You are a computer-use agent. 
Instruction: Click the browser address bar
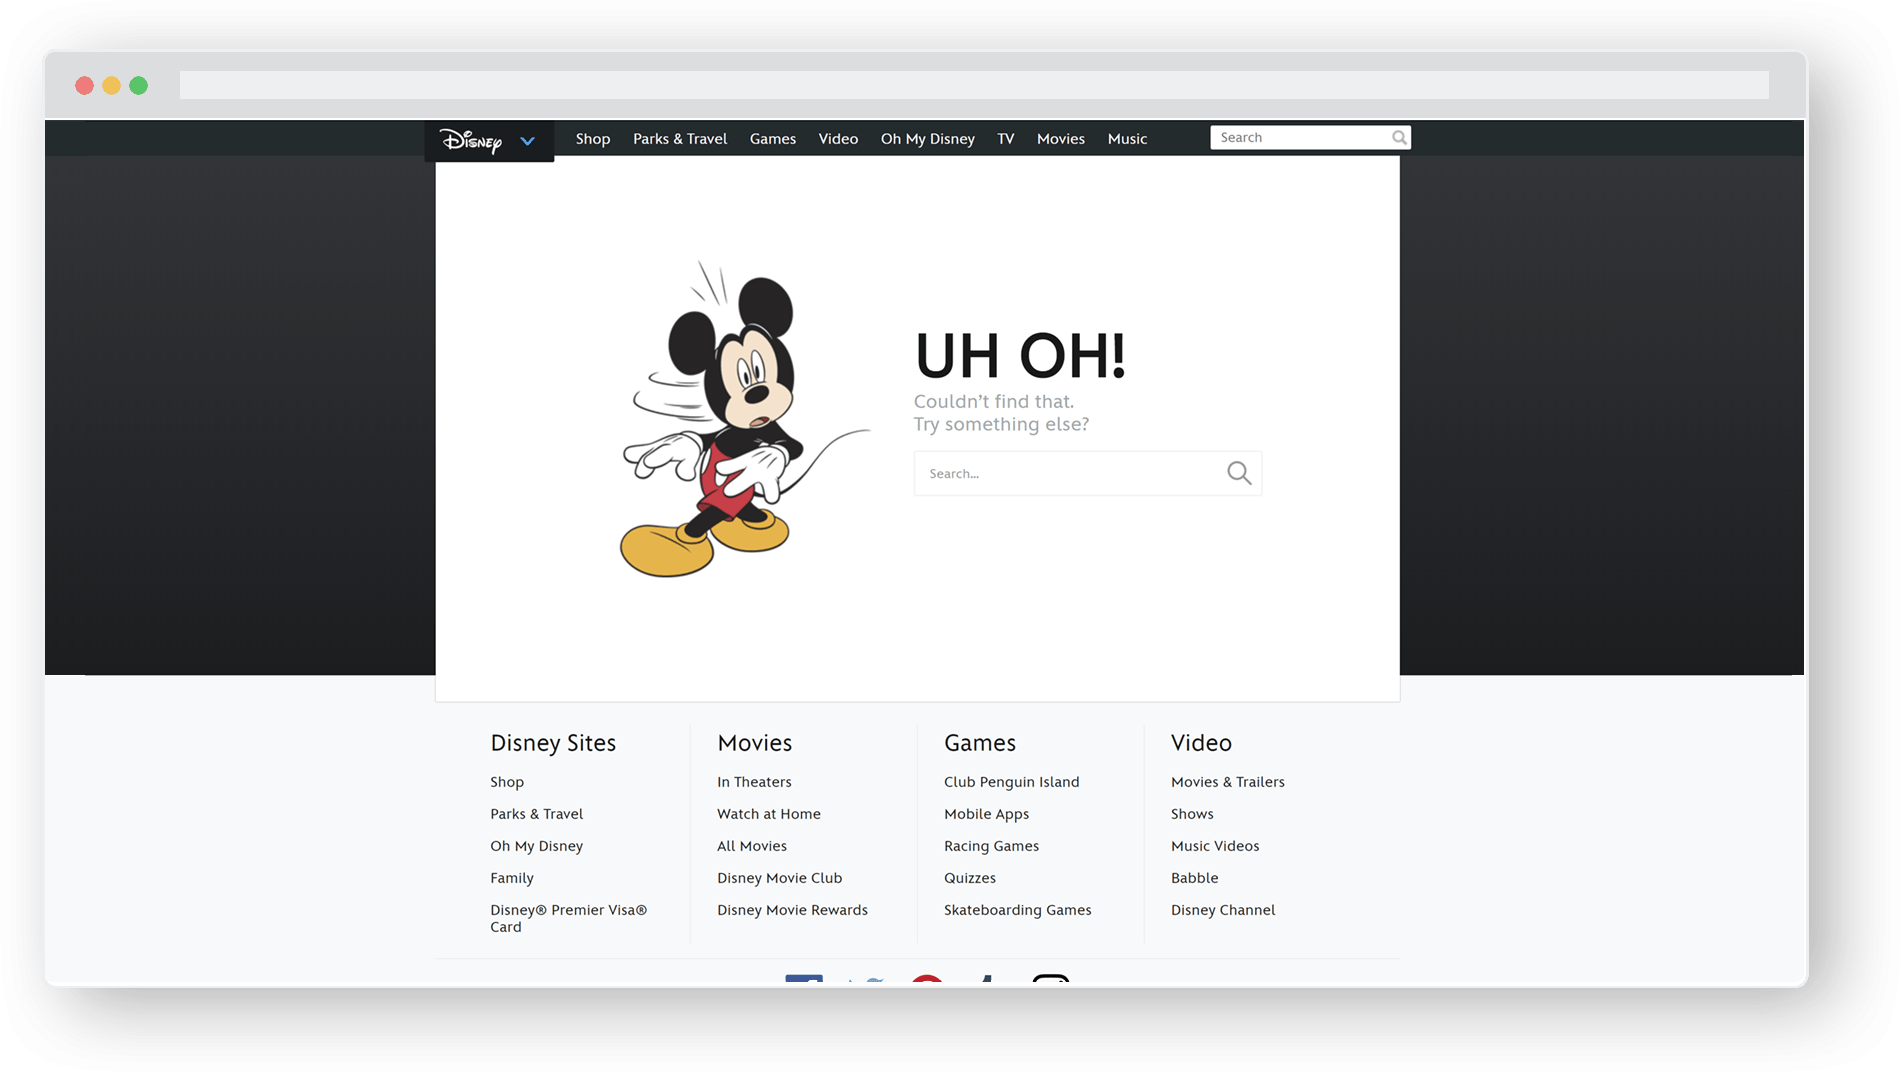click(x=973, y=85)
